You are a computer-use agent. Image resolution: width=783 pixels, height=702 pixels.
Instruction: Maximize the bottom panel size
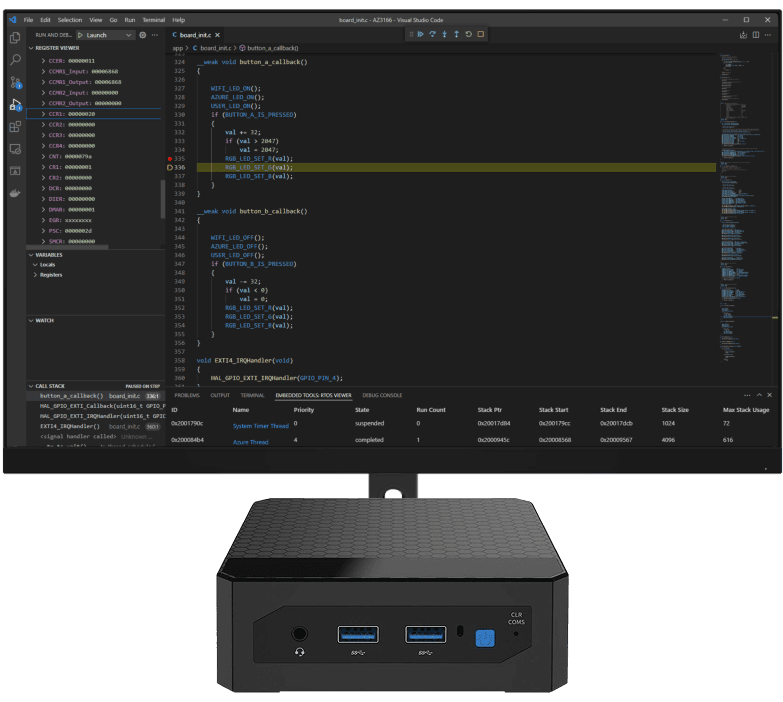coord(757,395)
